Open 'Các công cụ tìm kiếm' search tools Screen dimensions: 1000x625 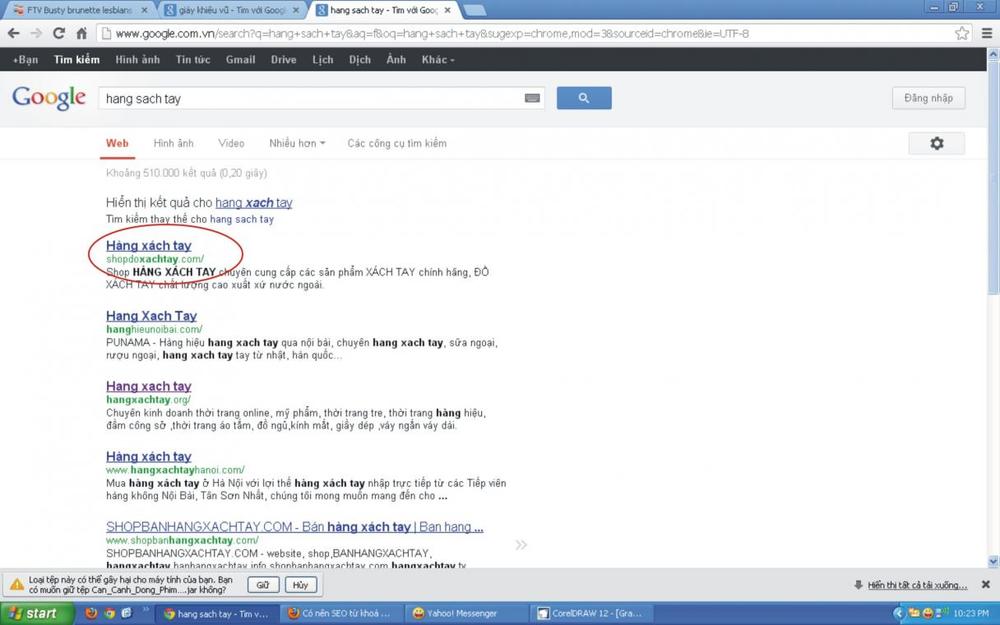397,143
